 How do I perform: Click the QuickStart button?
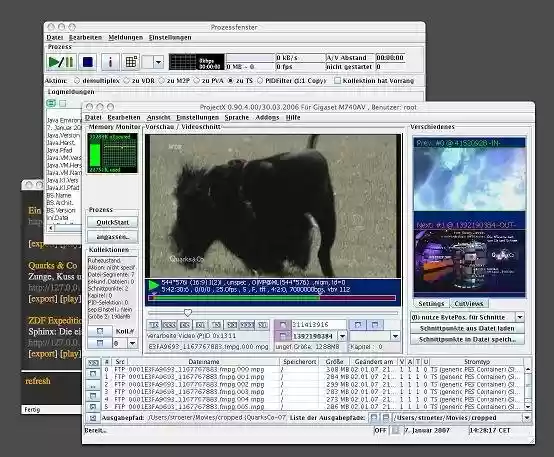(112, 222)
